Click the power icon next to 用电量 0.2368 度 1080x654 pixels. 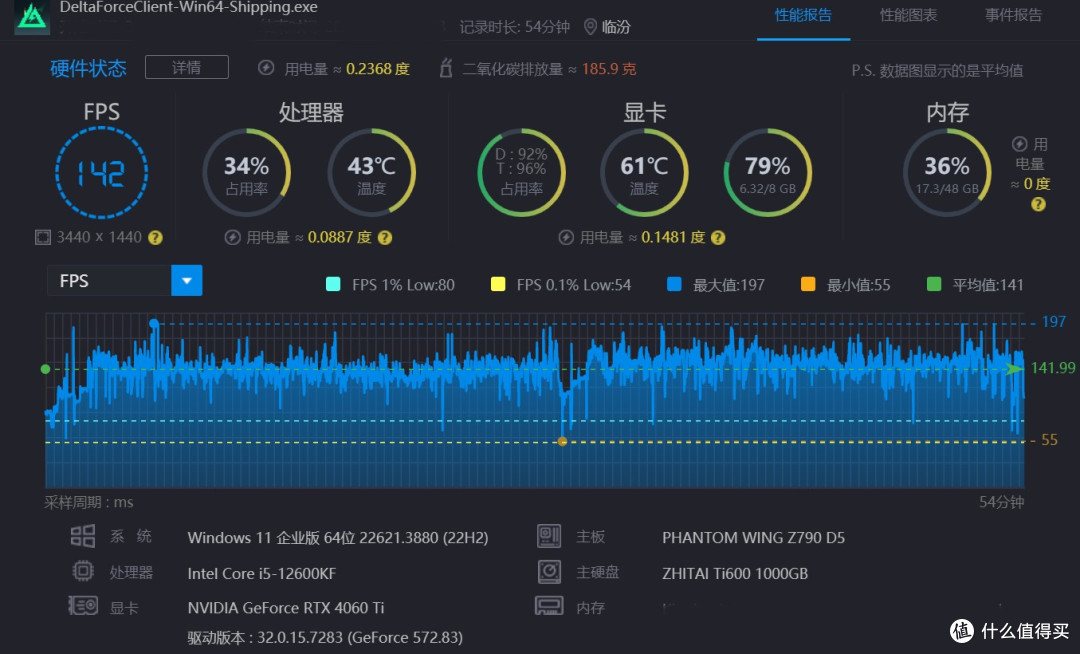point(266,68)
